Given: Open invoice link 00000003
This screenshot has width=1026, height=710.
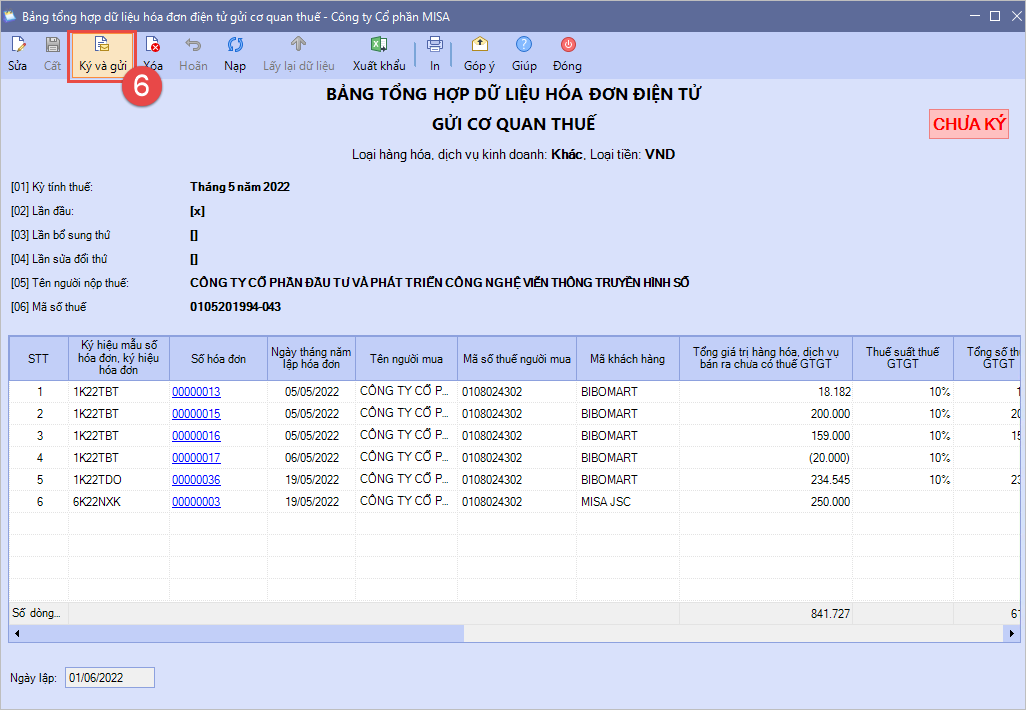Looking at the screenshot, I should click(x=196, y=502).
